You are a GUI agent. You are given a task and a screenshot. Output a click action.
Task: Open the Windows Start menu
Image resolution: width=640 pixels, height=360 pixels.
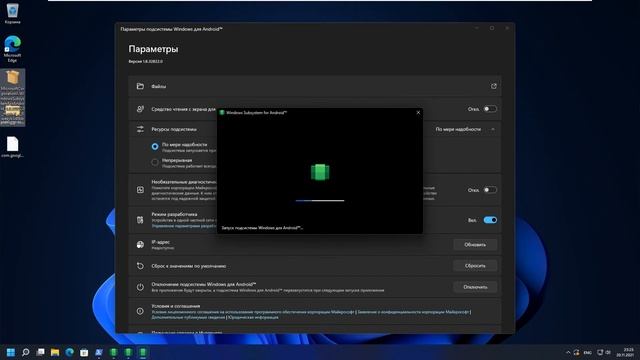[x=11, y=352]
